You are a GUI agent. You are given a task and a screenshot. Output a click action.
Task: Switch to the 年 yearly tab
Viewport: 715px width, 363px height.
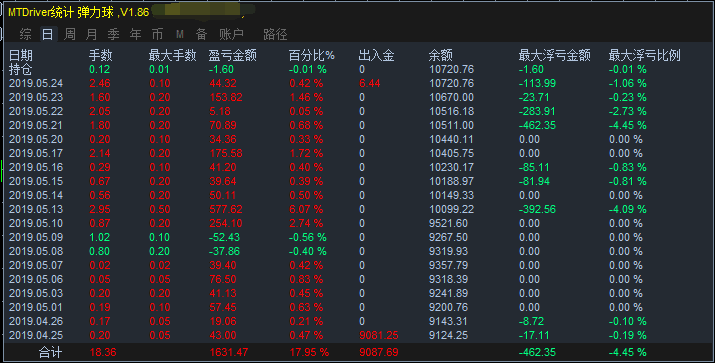click(x=135, y=34)
